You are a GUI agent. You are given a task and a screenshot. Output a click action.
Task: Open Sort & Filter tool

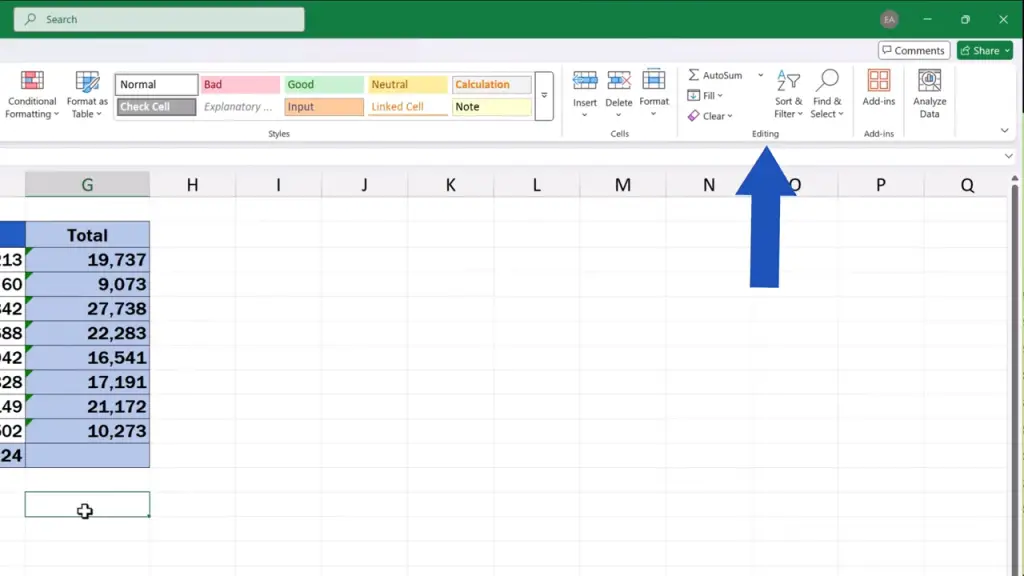click(788, 95)
